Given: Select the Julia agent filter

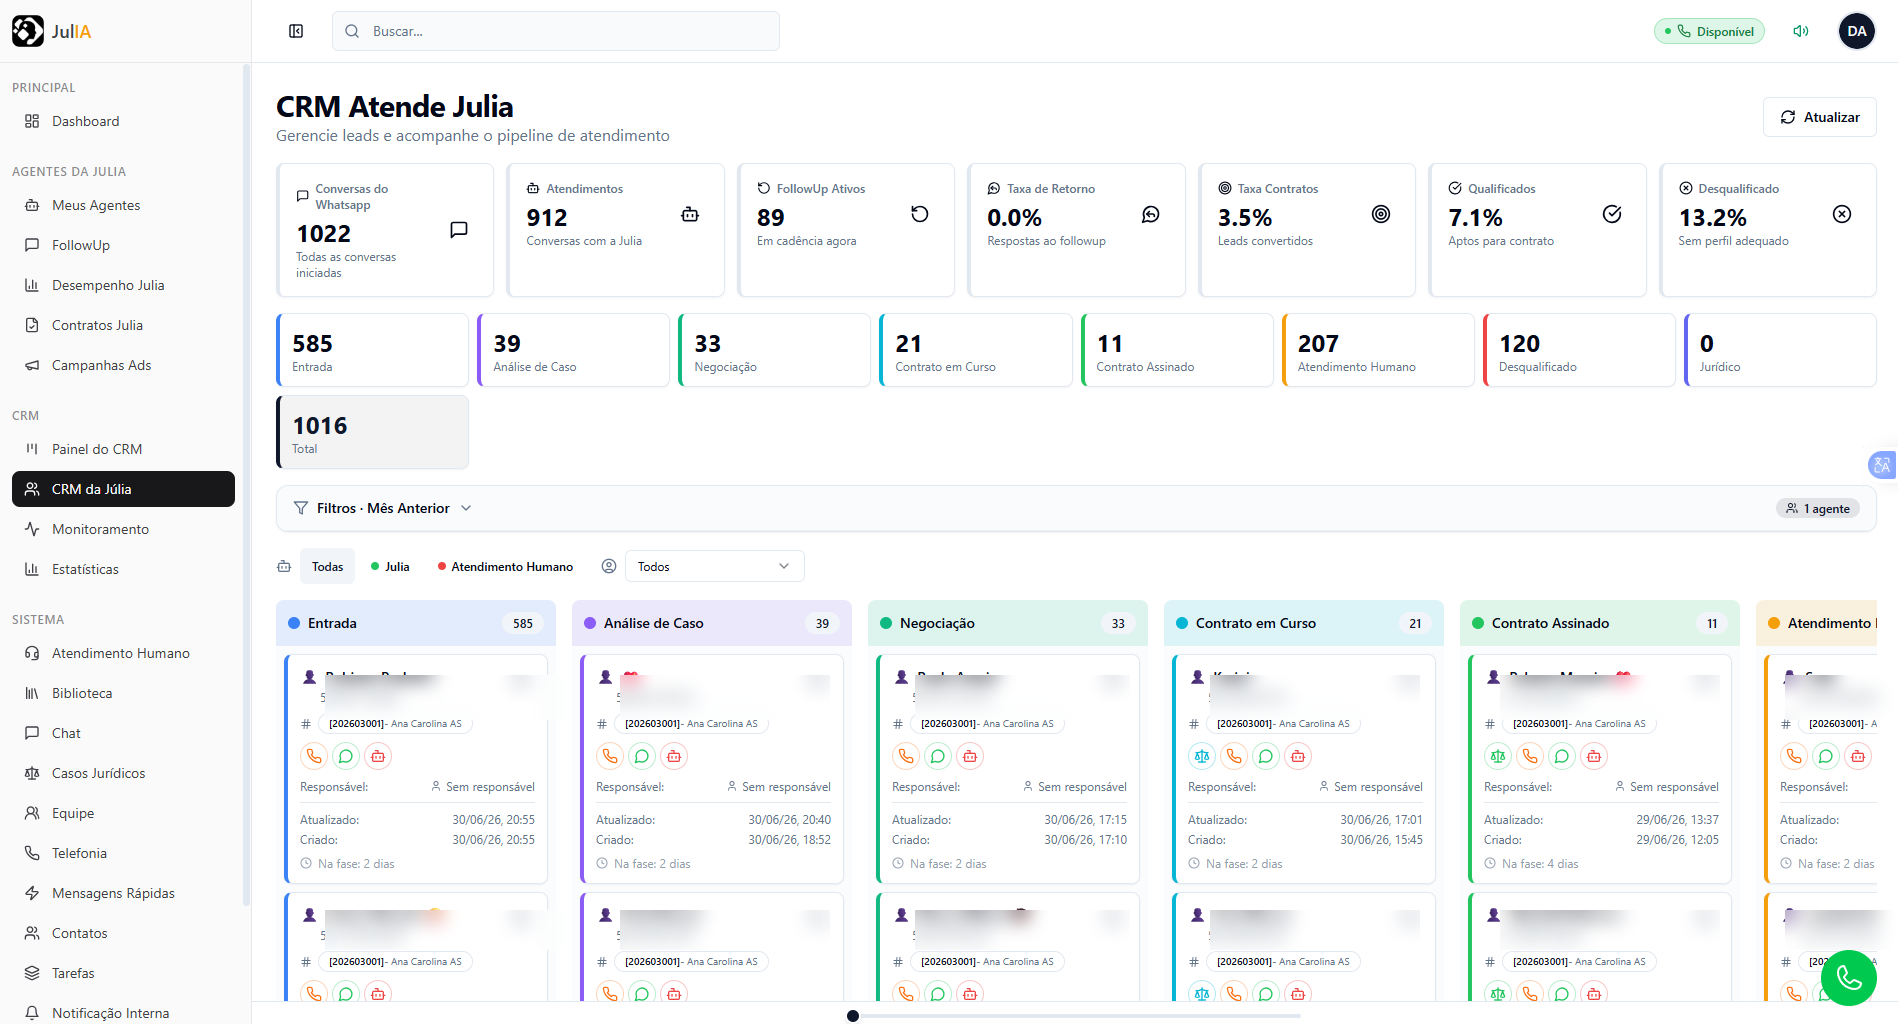Looking at the screenshot, I should point(390,566).
